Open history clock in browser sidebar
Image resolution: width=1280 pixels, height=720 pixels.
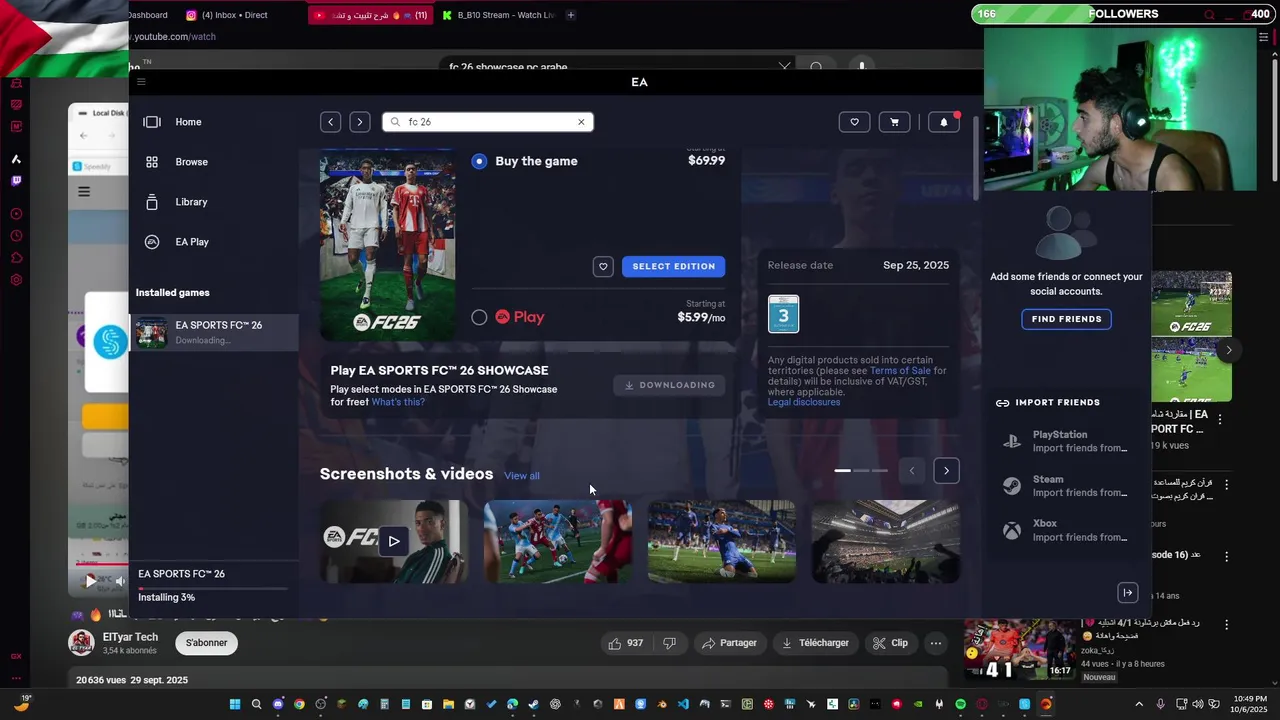pyautogui.click(x=16, y=236)
